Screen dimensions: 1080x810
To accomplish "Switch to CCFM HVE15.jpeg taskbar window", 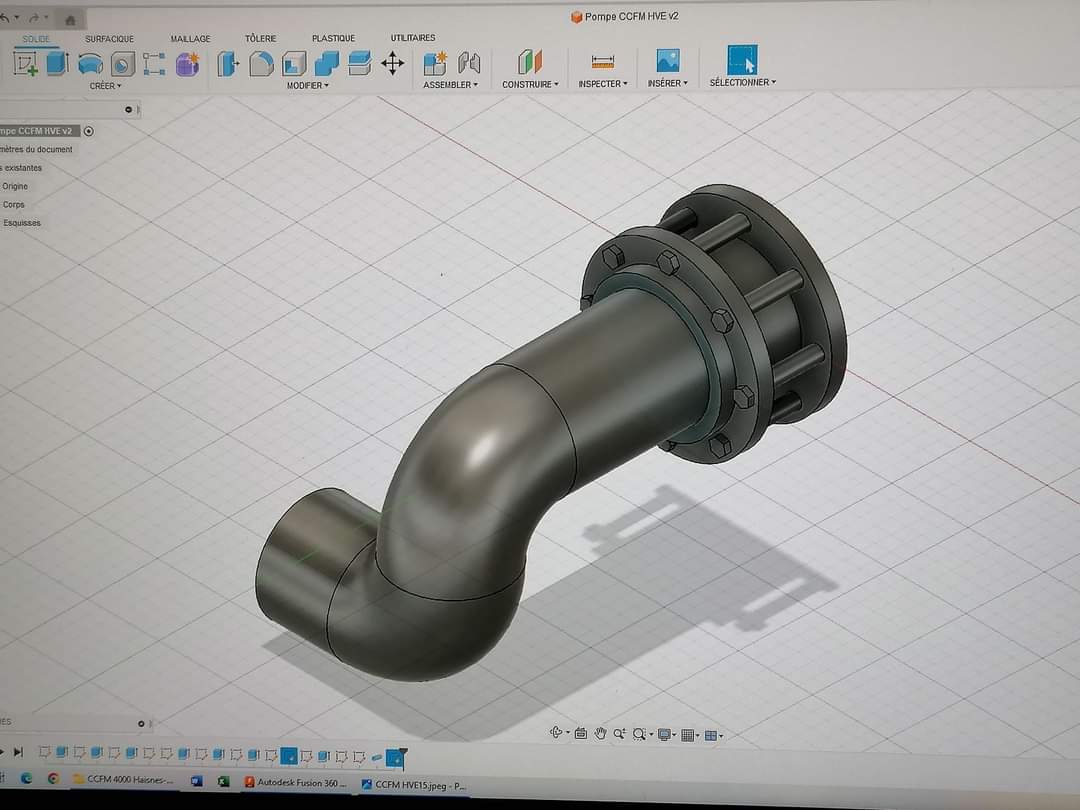I will pos(414,785).
